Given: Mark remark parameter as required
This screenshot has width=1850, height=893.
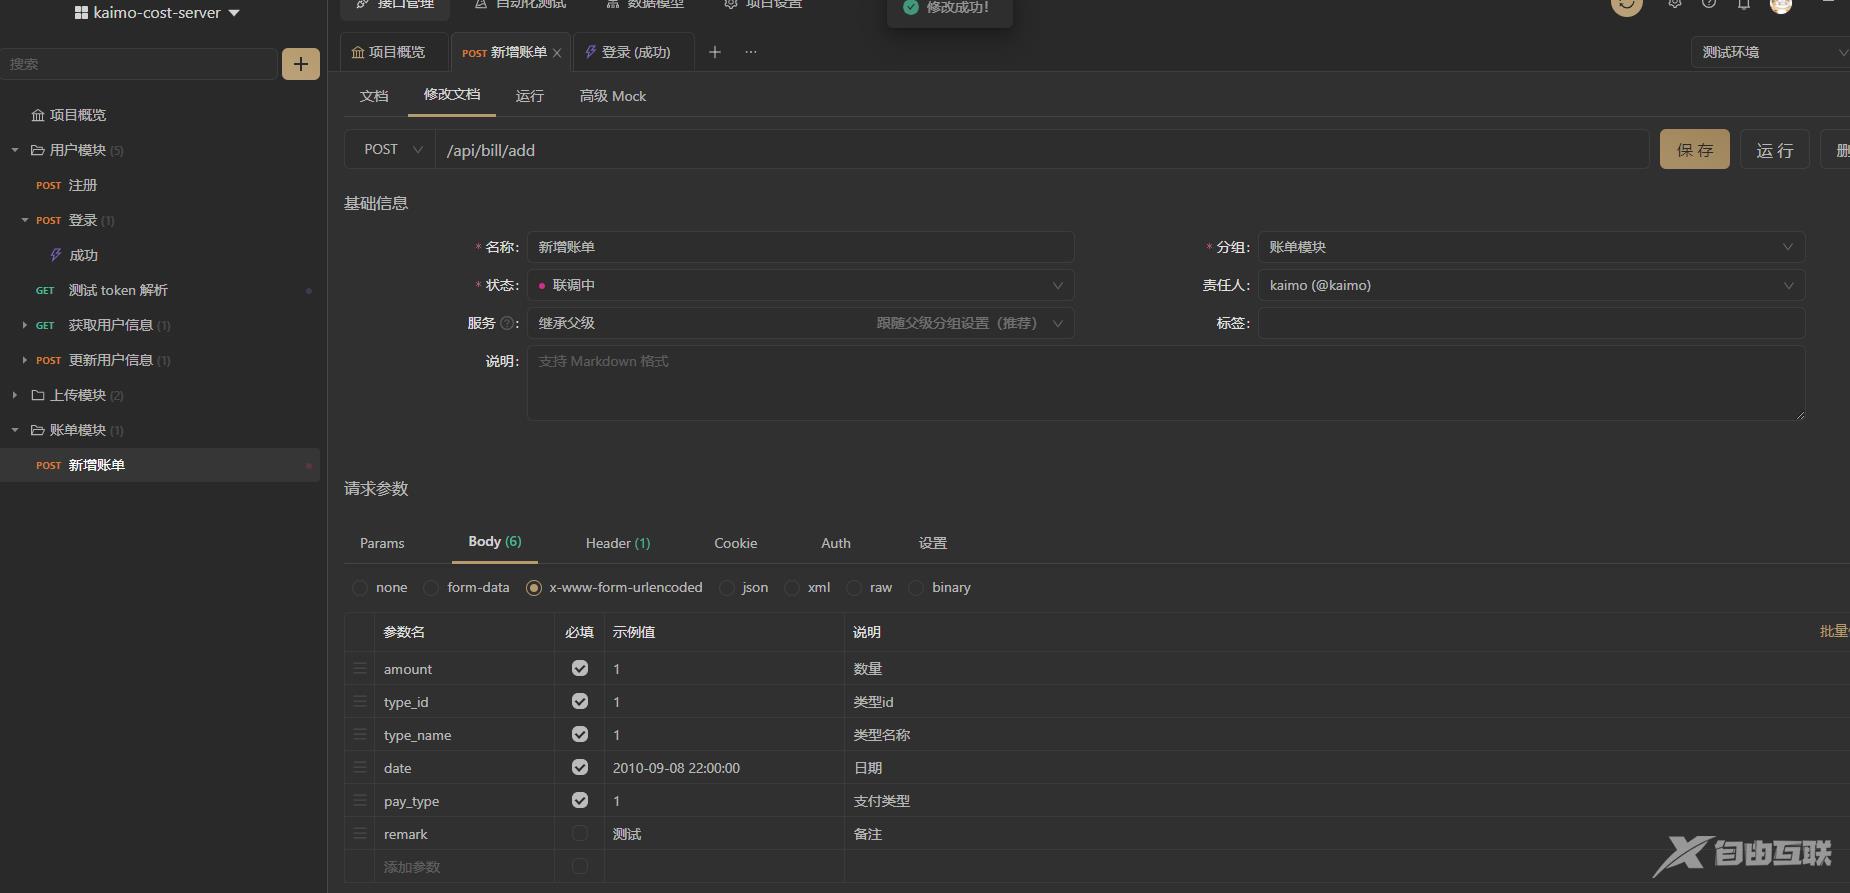Looking at the screenshot, I should (580, 833).
